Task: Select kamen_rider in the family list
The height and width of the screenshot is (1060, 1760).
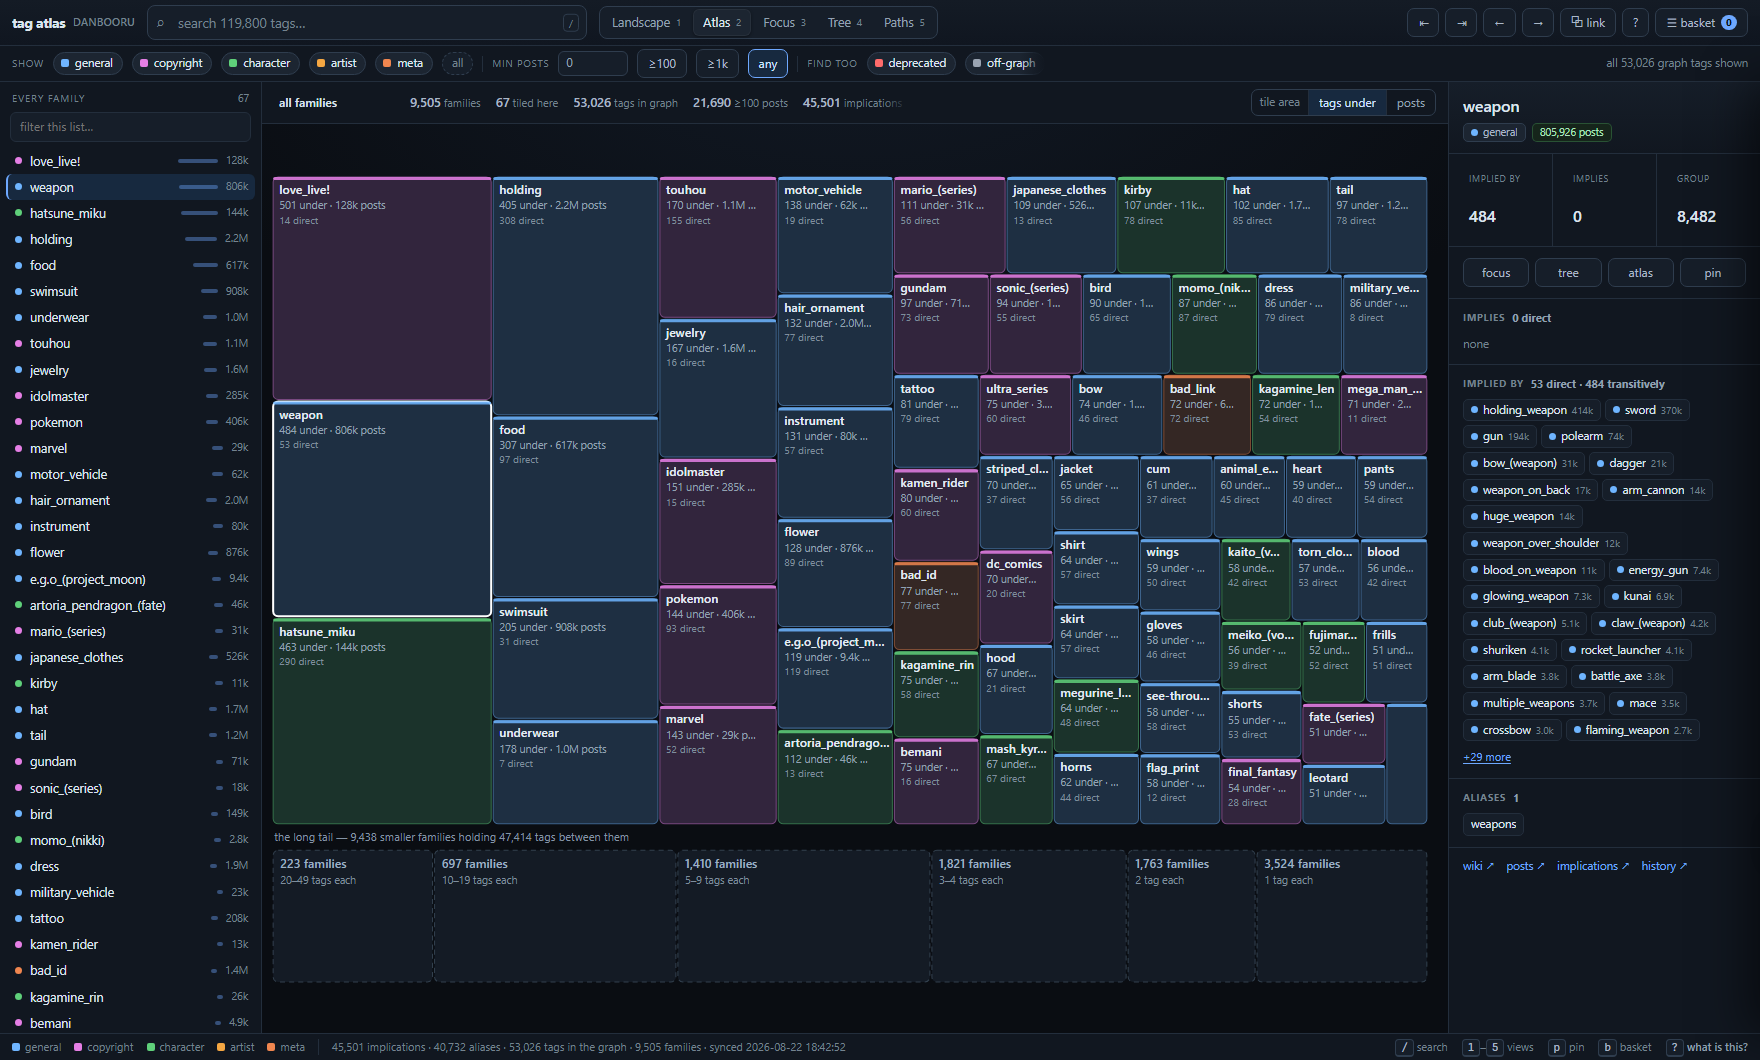Action: point(130,944)
